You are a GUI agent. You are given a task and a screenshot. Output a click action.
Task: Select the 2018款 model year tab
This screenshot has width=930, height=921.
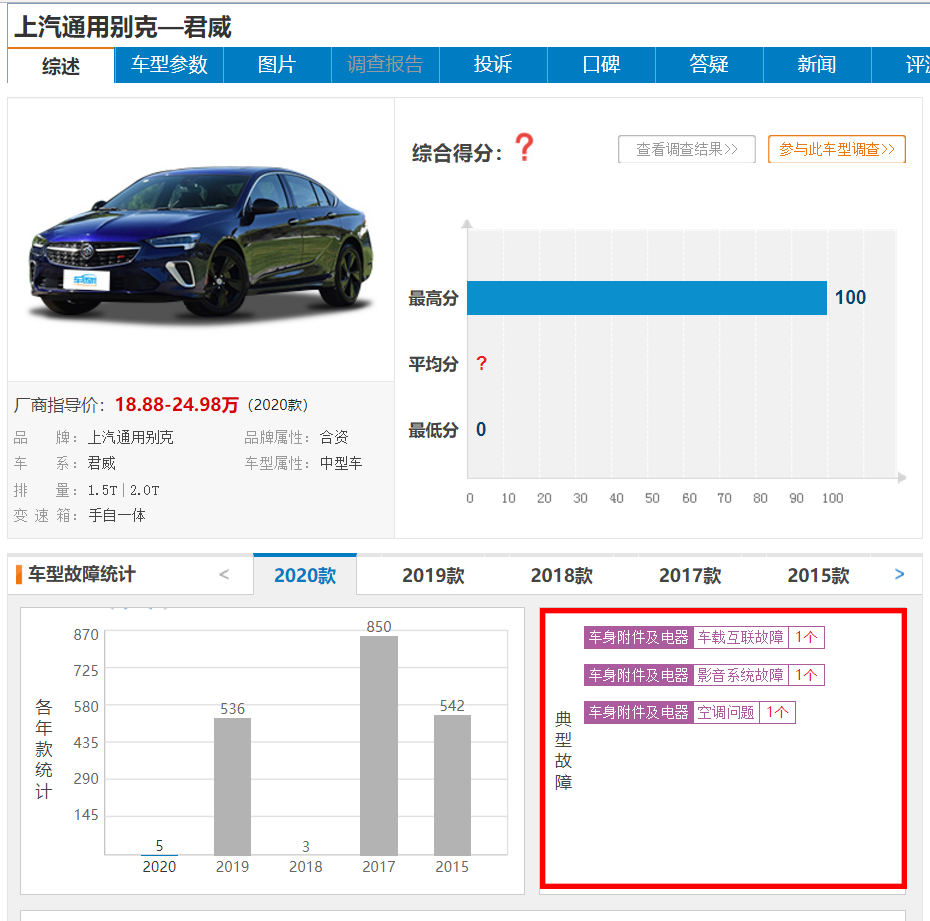(x=562, y=575)
